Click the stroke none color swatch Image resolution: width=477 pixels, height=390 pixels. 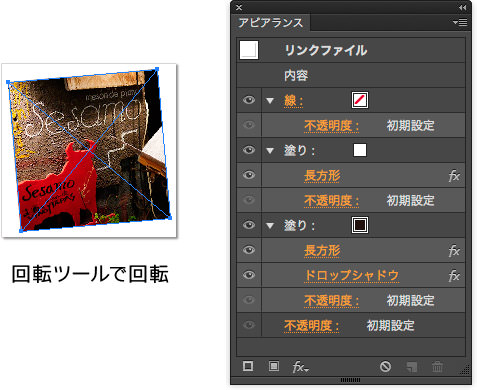360,100
